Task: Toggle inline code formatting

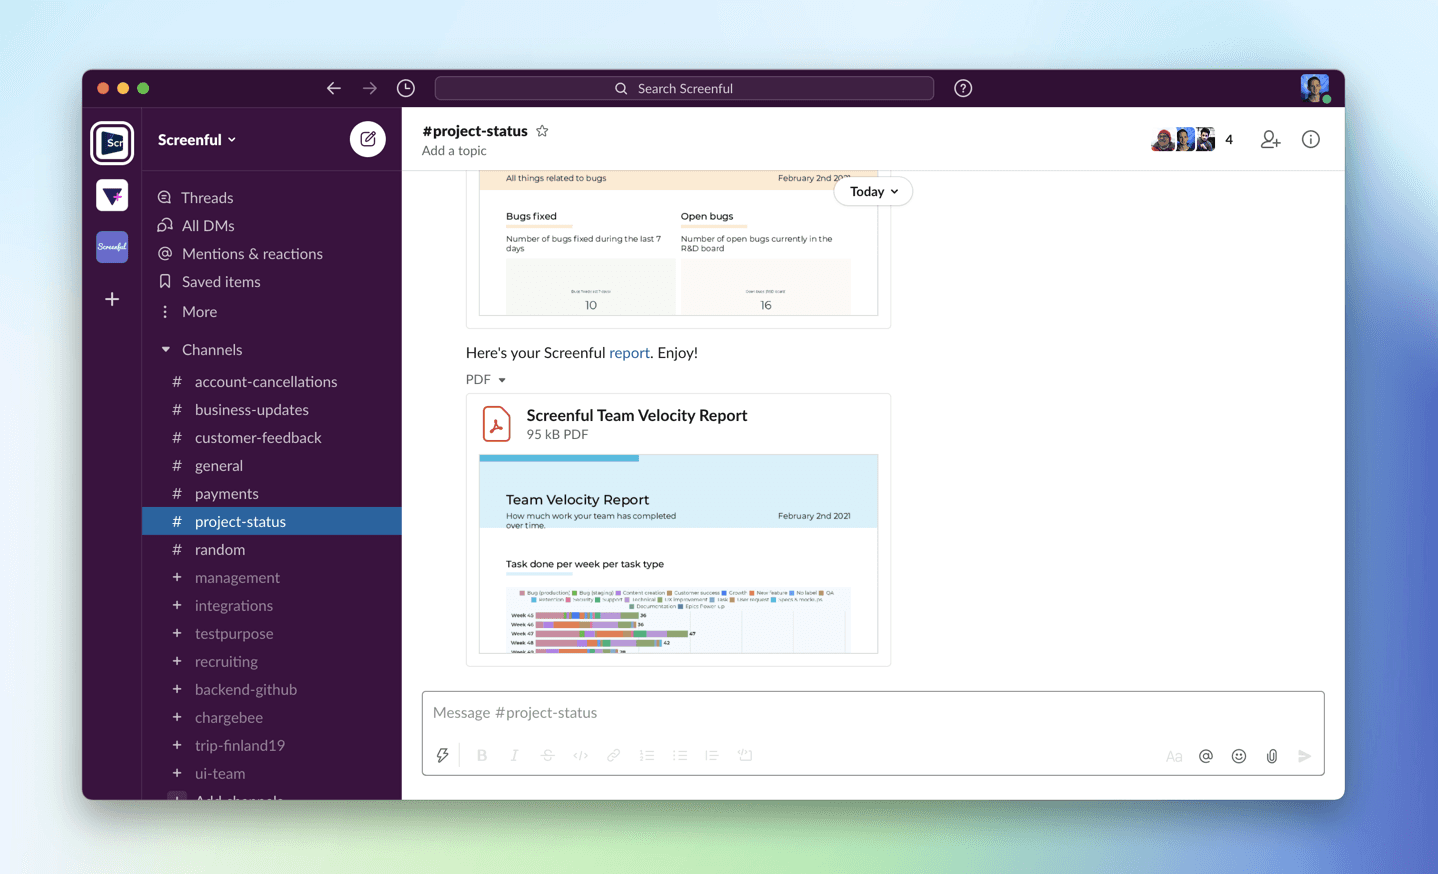Action: [580, 755]
